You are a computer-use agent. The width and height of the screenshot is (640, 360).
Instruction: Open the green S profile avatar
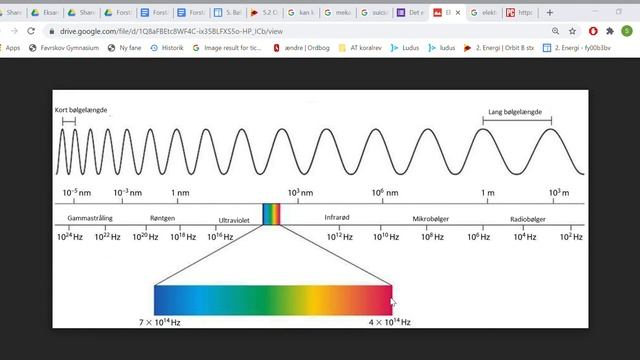tap(627, 31)
